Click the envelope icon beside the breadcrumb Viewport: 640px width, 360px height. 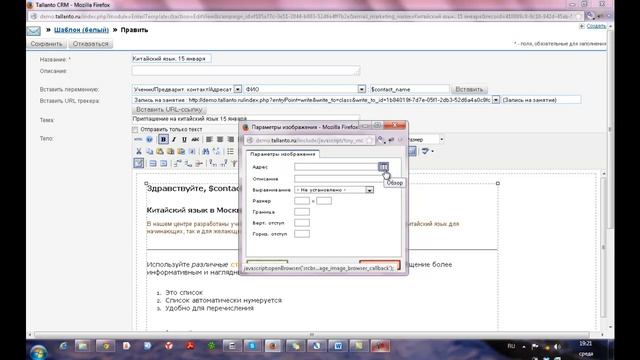point(34,31)
